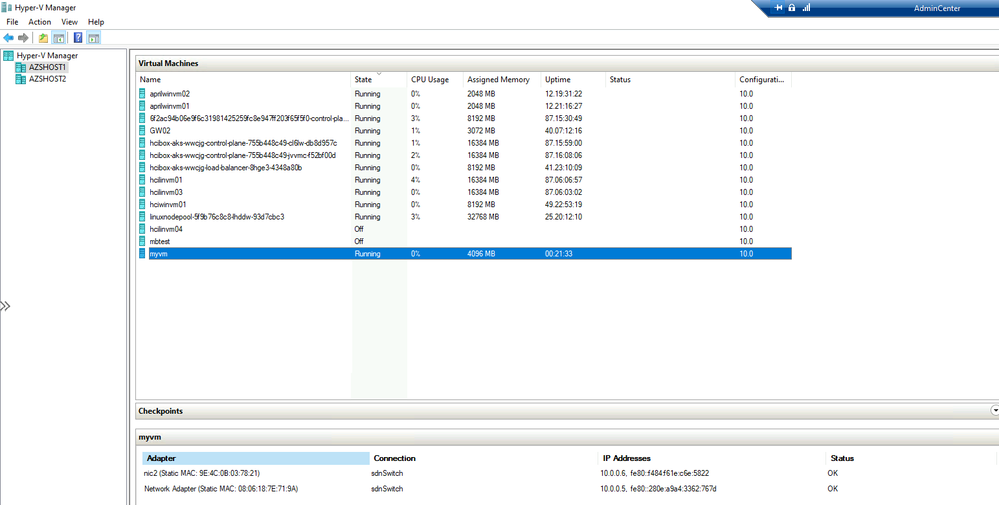
Task: Select the Network Adapter static MAC row
Action: [569, 488]
